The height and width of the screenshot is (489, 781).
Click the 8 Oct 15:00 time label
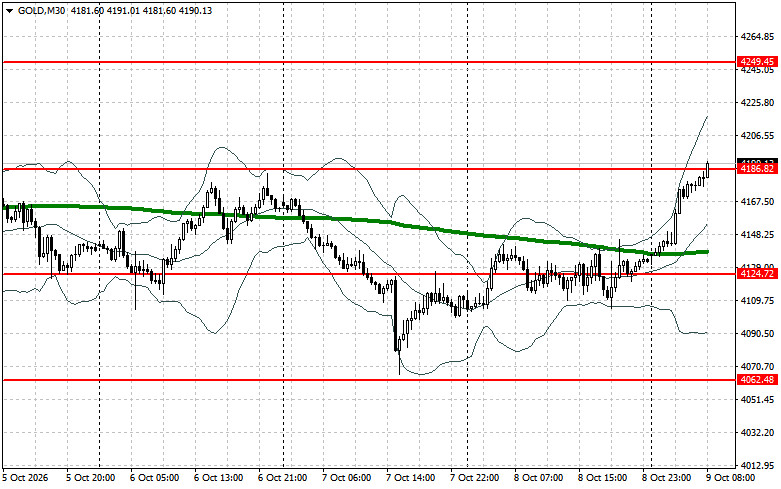(603, 478)
